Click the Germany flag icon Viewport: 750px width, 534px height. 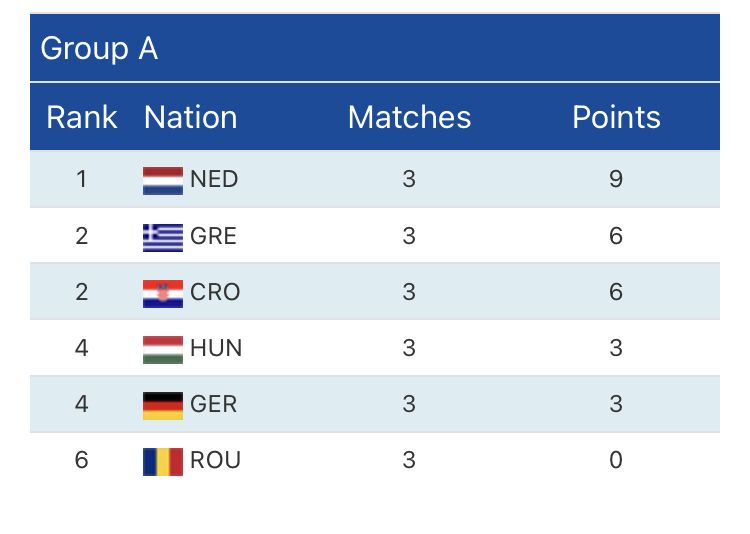163,404
